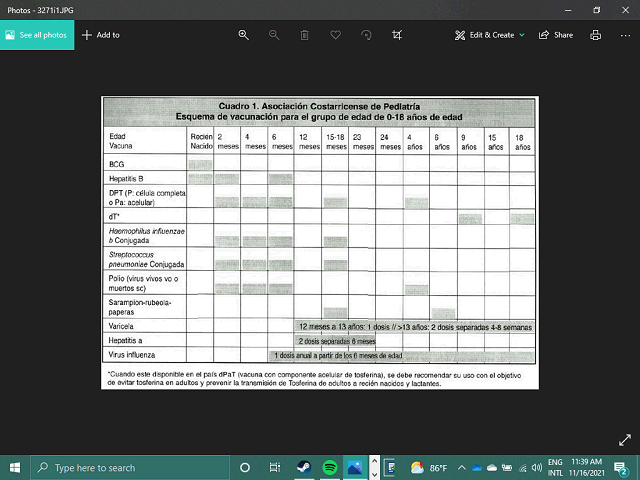Show hidden system tray icons
This screenshot has height=480, width=640.
click(461, 468)
